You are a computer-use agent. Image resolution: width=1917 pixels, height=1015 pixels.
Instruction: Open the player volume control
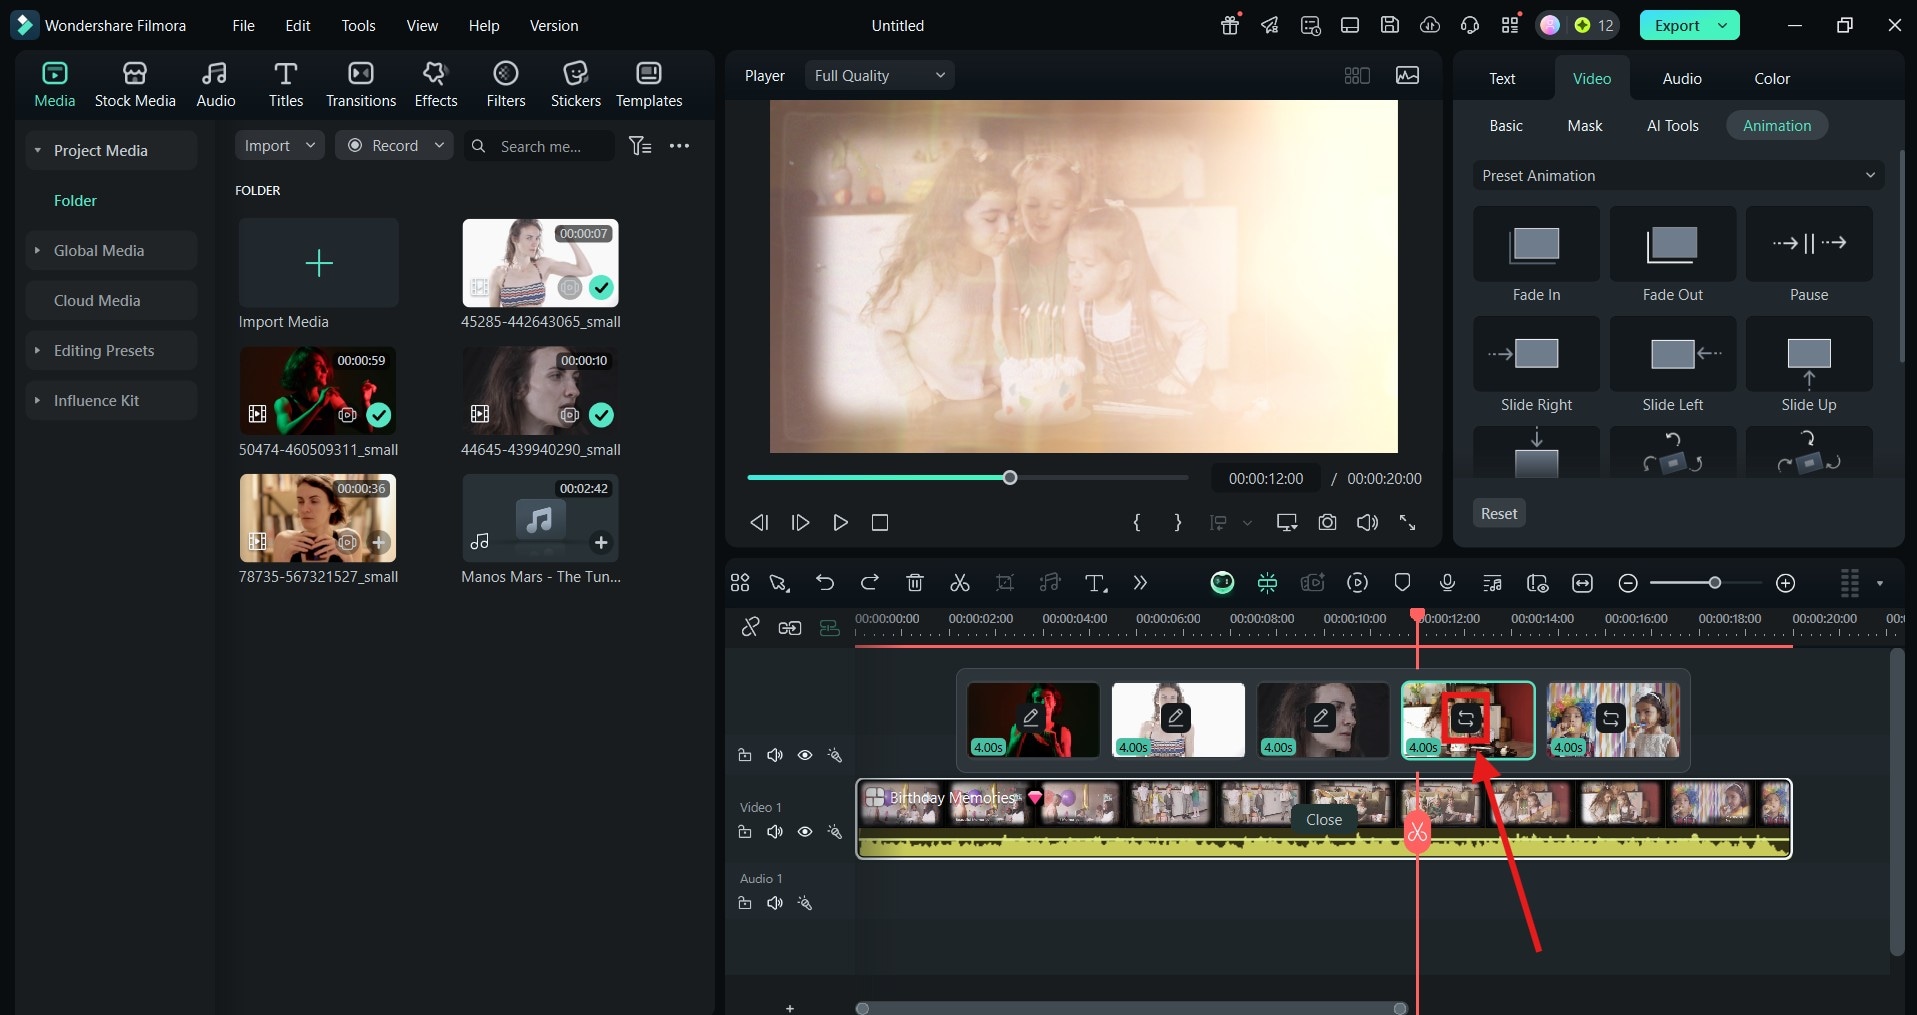[x=1367, y=522]
